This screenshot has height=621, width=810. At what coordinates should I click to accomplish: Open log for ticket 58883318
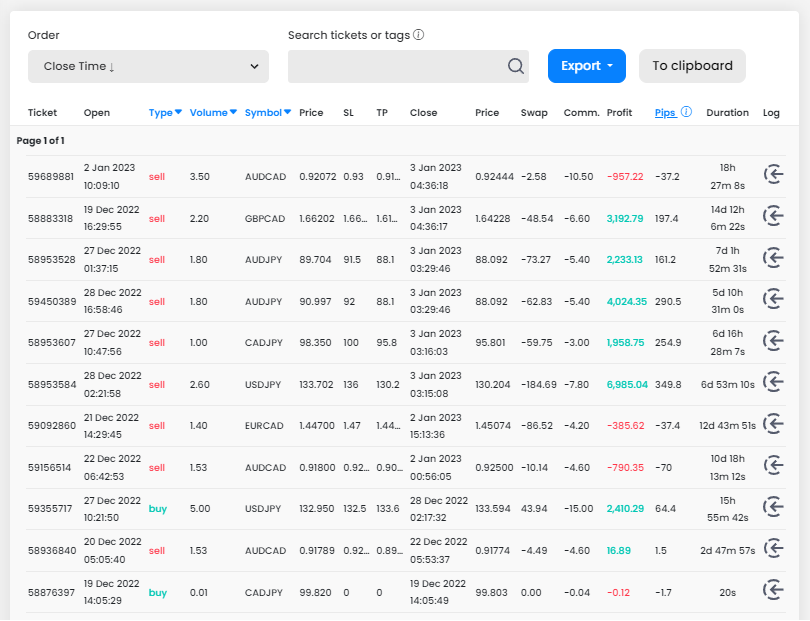(772, 217)
